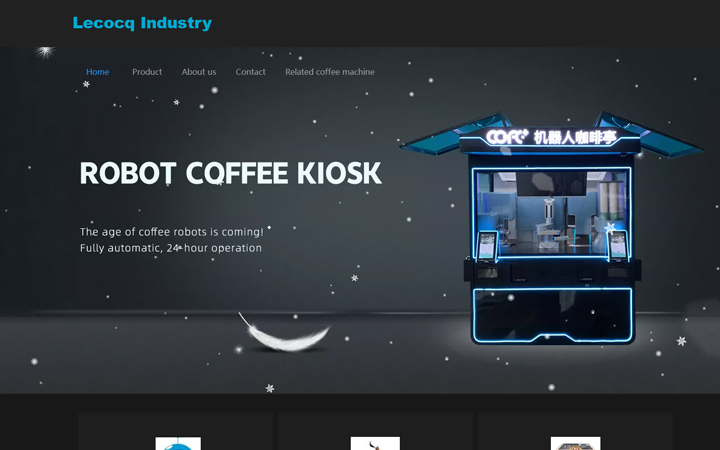The image size is (720, 450).
Task: Open the Product menu item
Action: pyautogui.click(x=147, y=72)
